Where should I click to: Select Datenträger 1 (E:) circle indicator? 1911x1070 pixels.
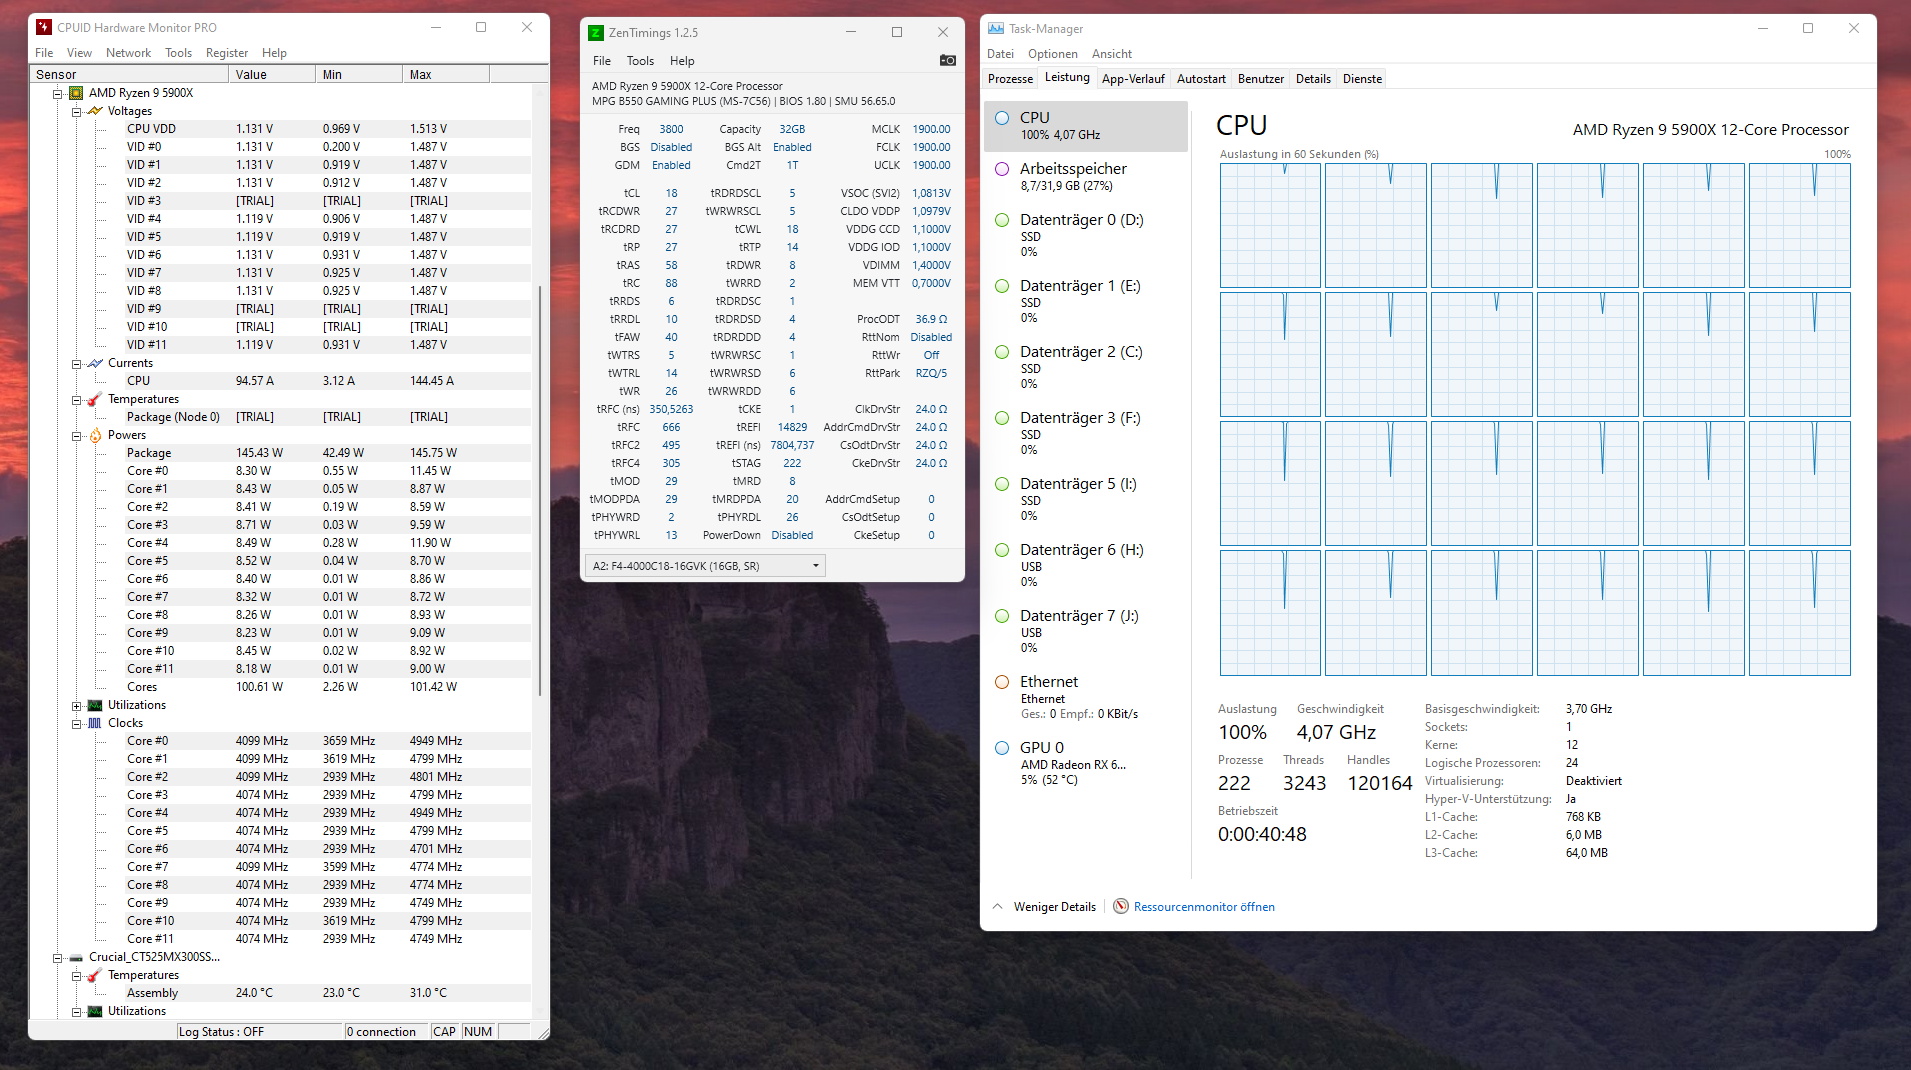1002,286
